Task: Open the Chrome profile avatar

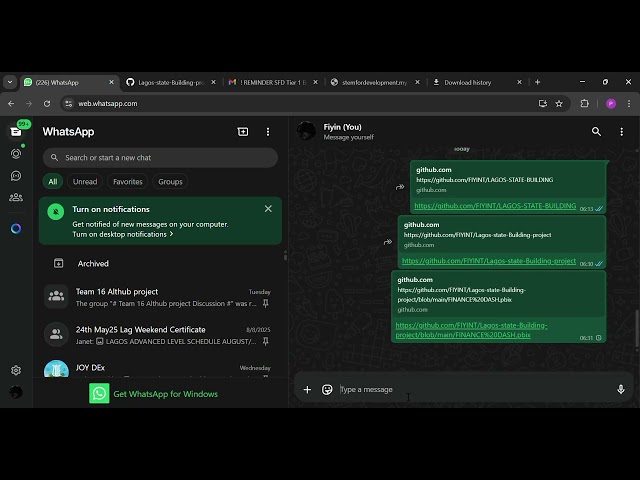Action: coord(611,104)
